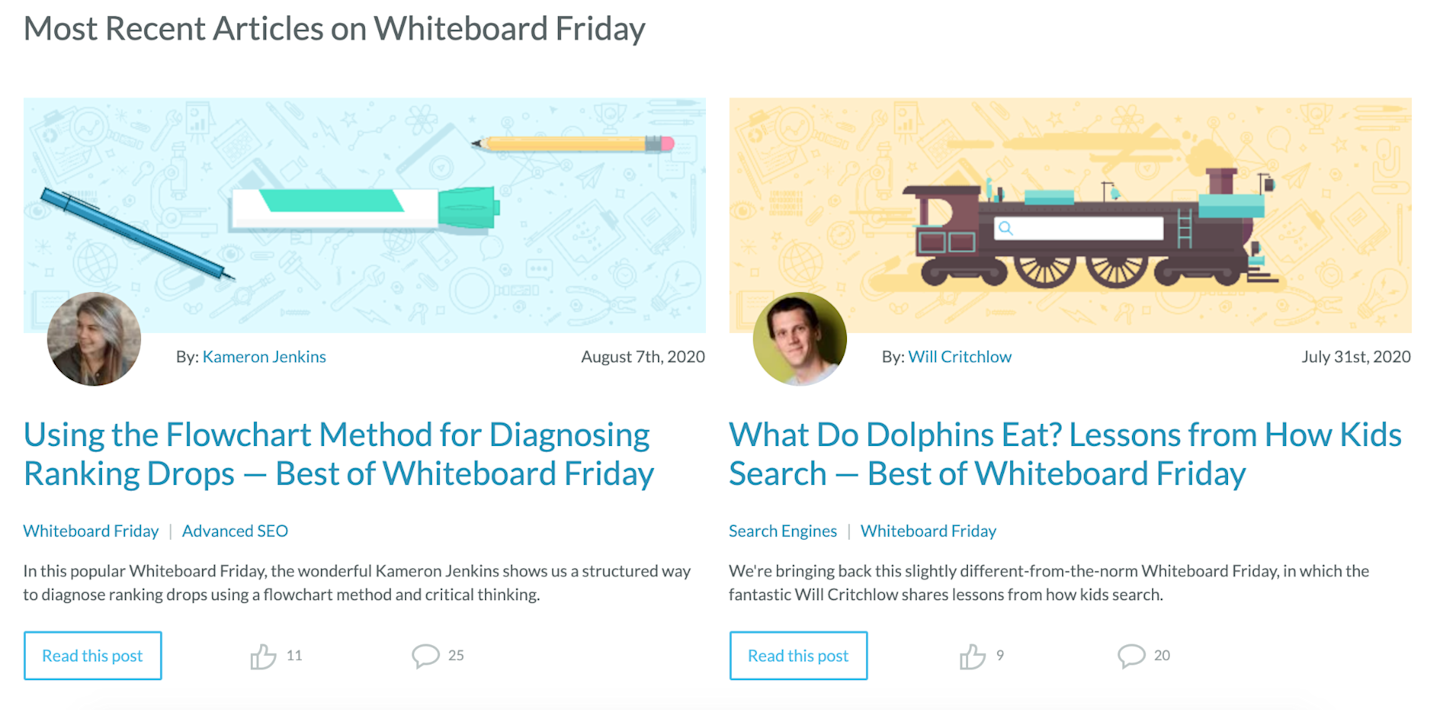Click Read this post for Flowchart article

coord(93,656)
